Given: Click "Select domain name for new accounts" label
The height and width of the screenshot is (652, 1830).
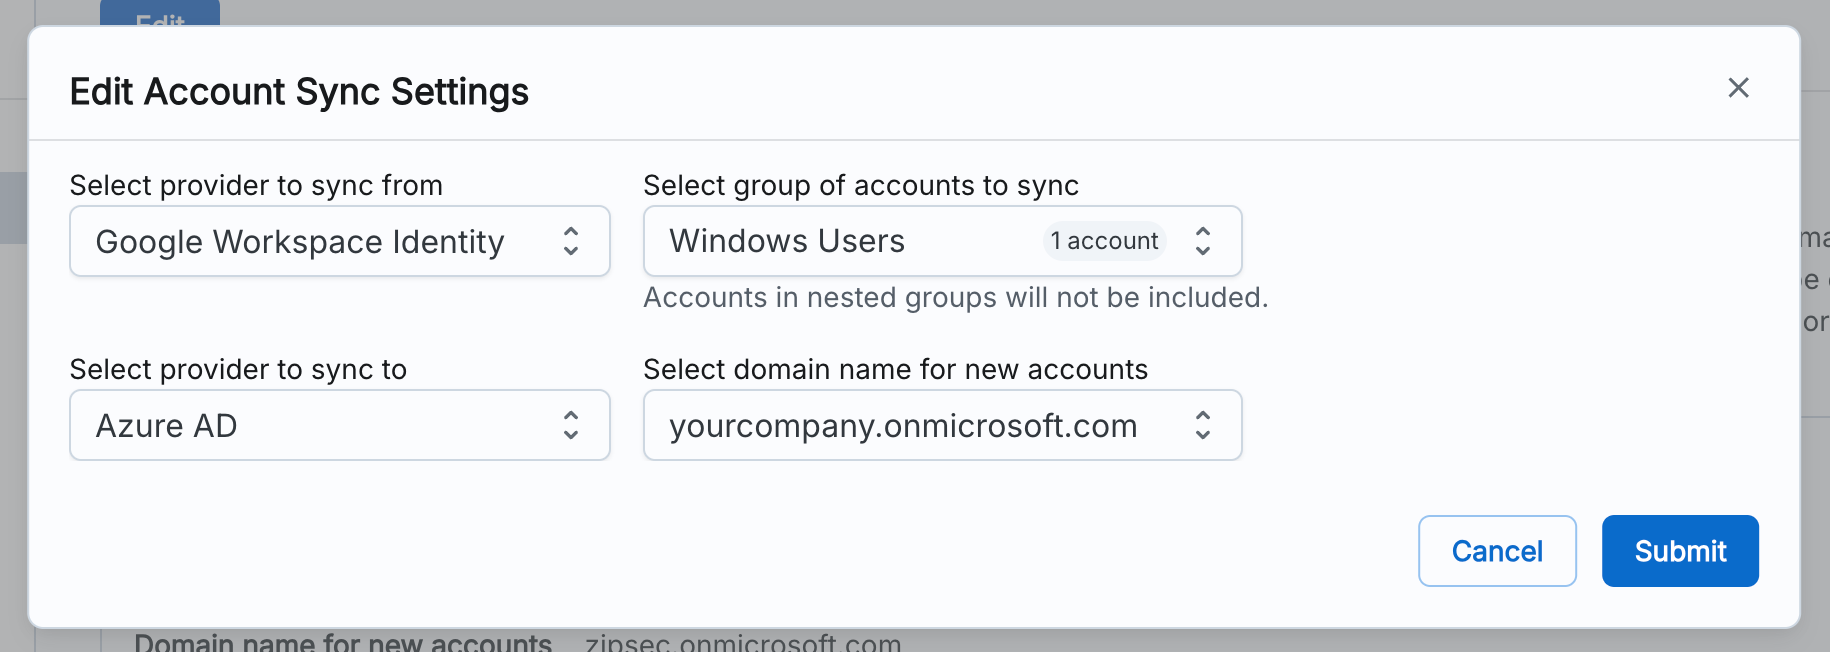Looking at the screenshot, I should click(895, 369).
